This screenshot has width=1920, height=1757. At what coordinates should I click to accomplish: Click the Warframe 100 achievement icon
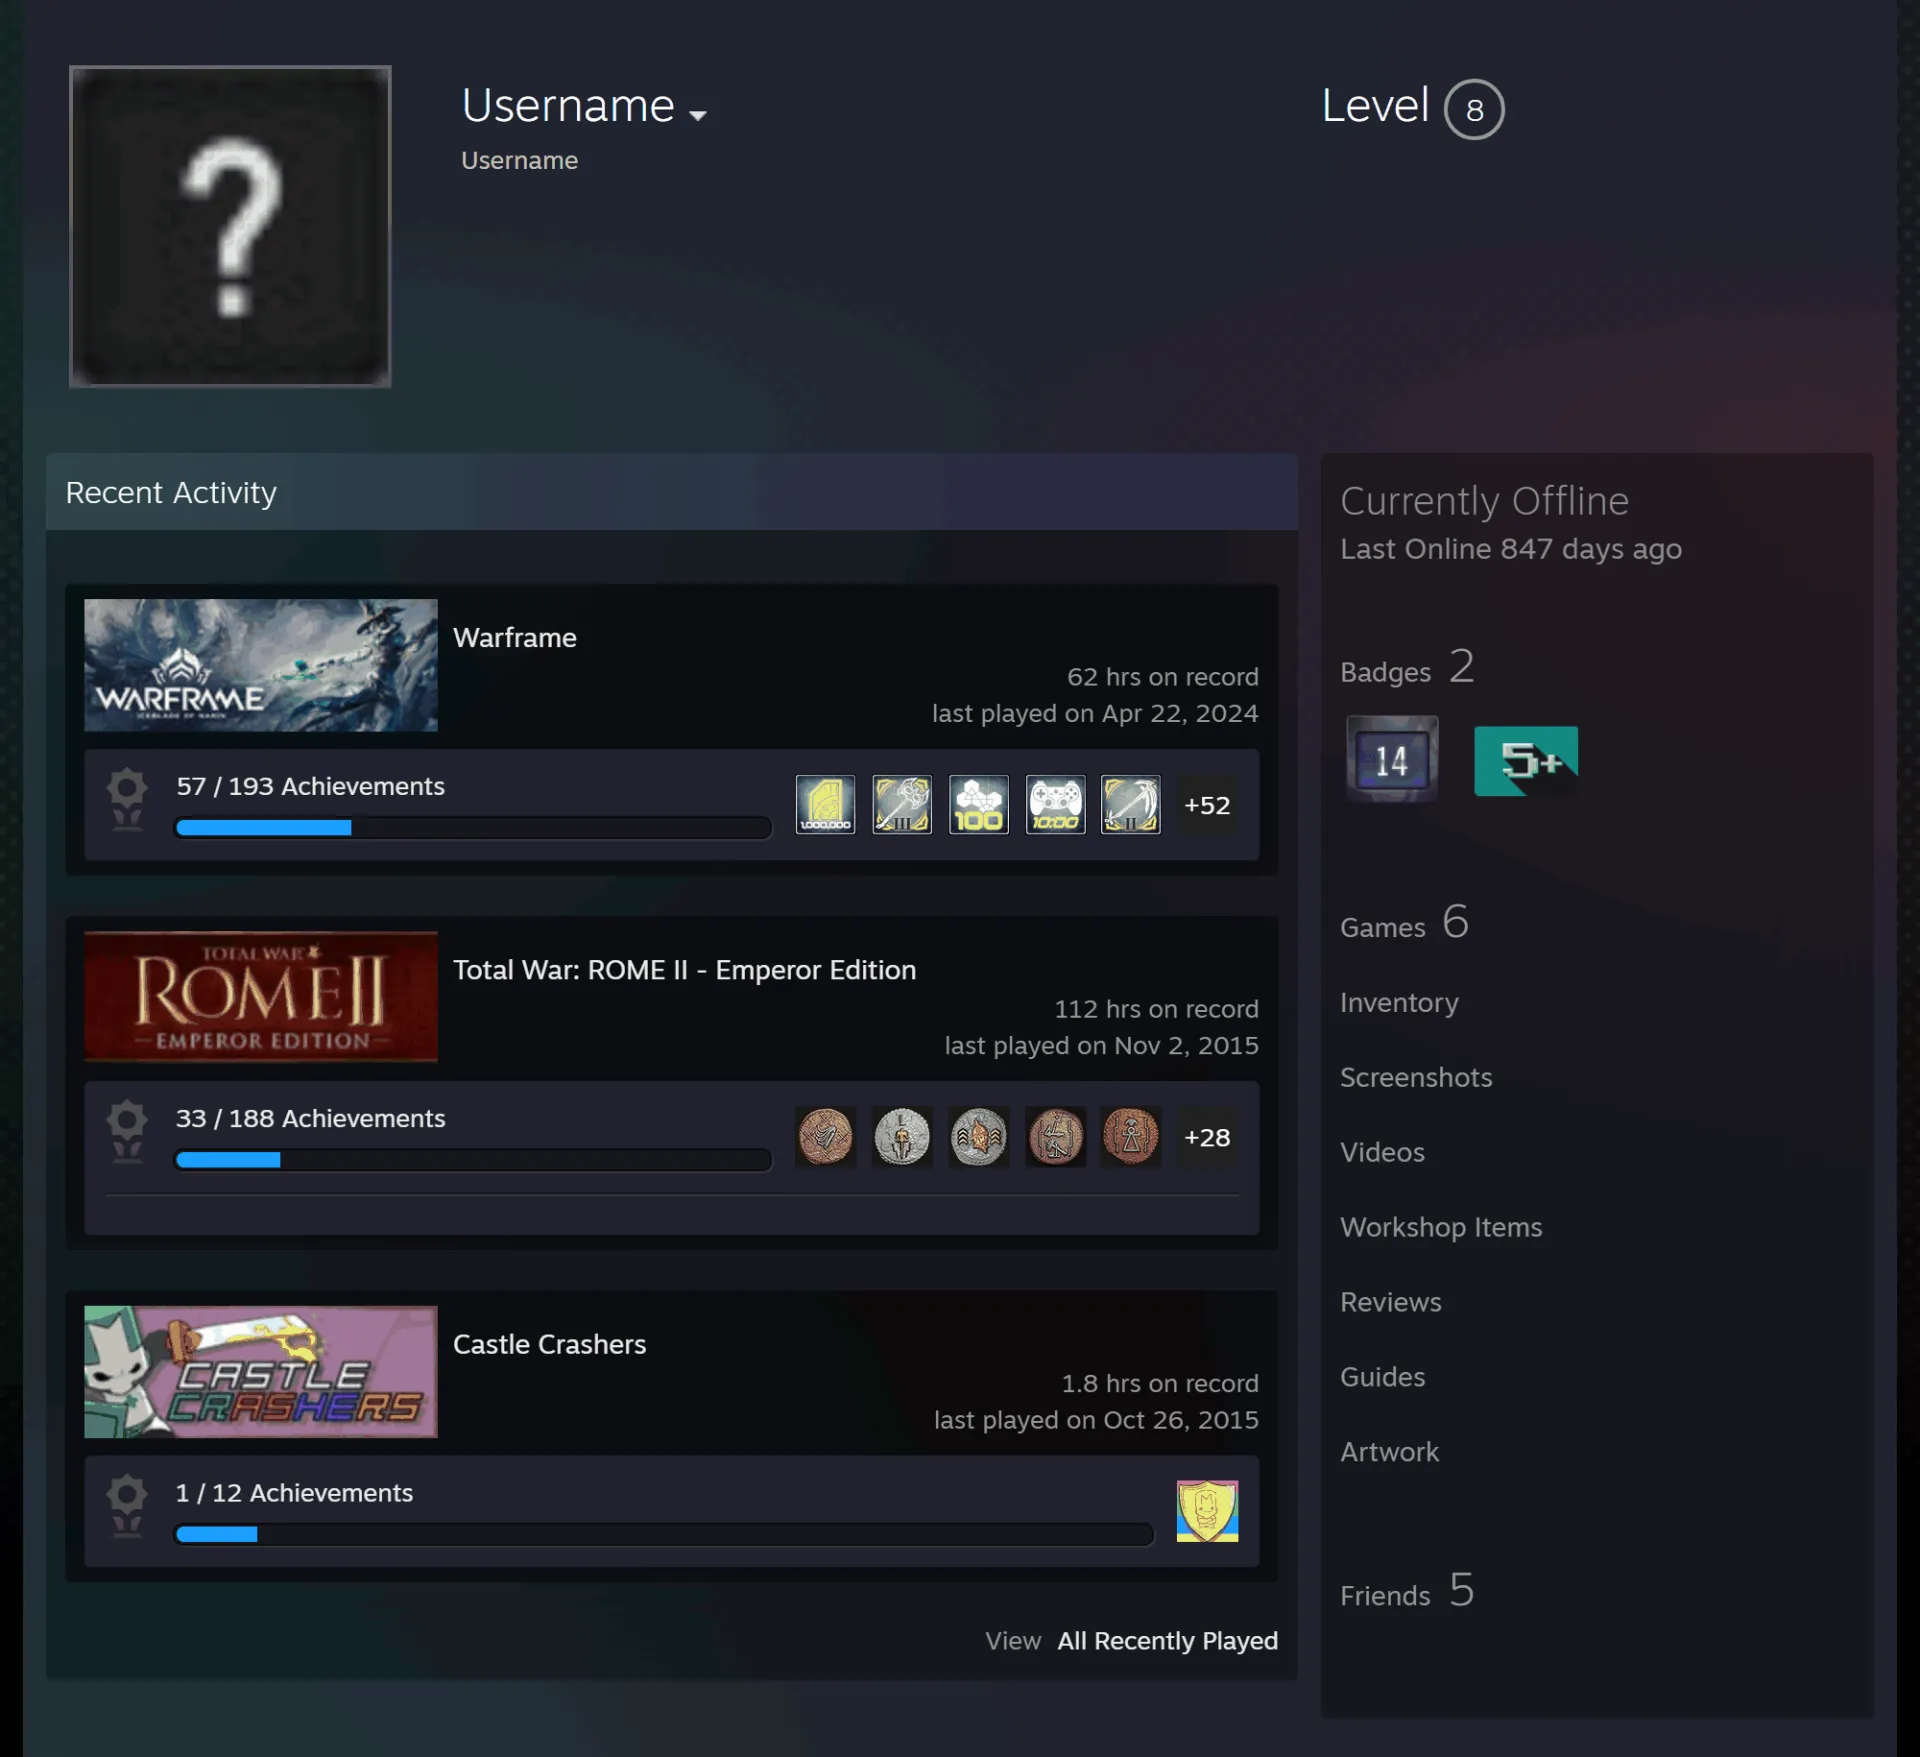click(978, 804)
